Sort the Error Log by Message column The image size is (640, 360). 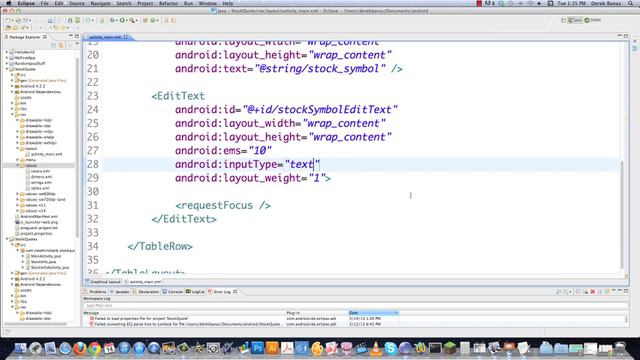click(x=184, y=313)
